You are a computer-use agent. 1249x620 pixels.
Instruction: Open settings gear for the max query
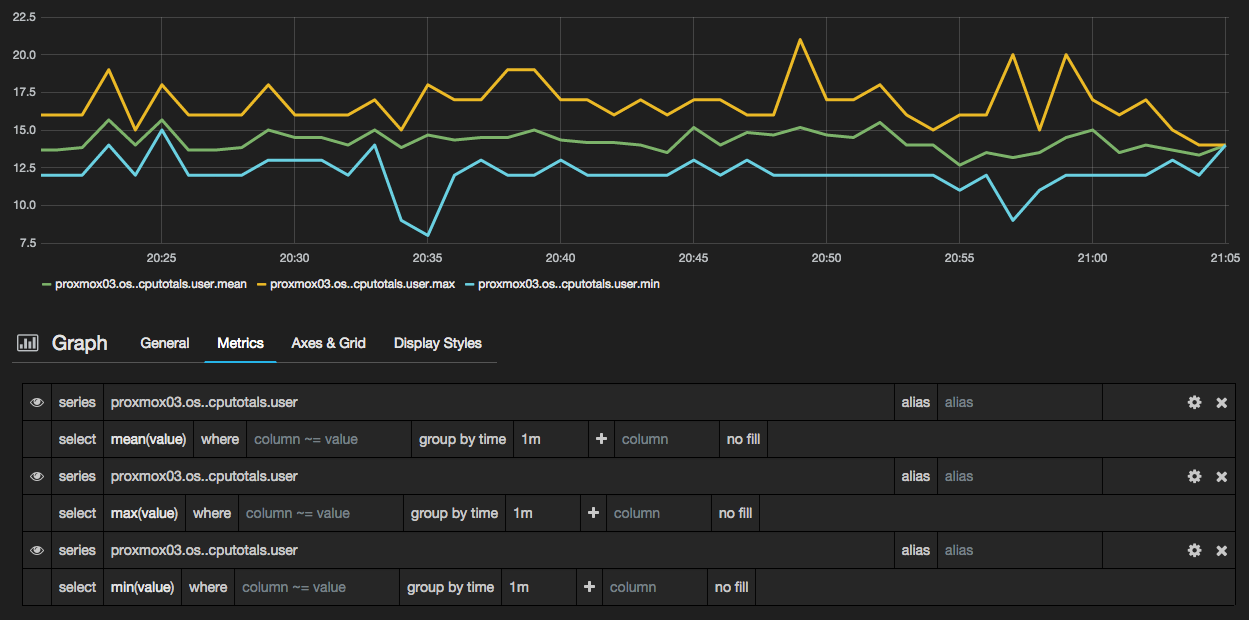point(1193,476)
